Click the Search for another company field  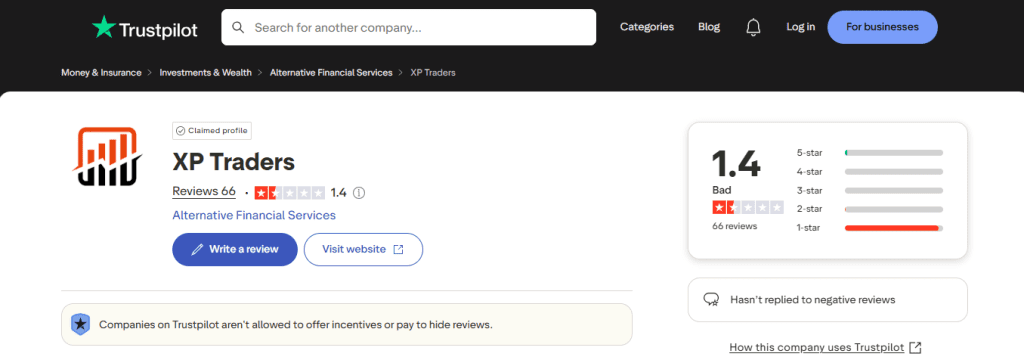pos(409,27)
